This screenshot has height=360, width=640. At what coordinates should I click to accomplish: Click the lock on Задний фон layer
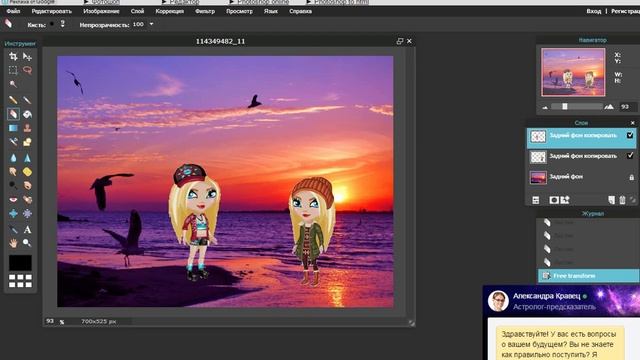click(x=631, y=177)
